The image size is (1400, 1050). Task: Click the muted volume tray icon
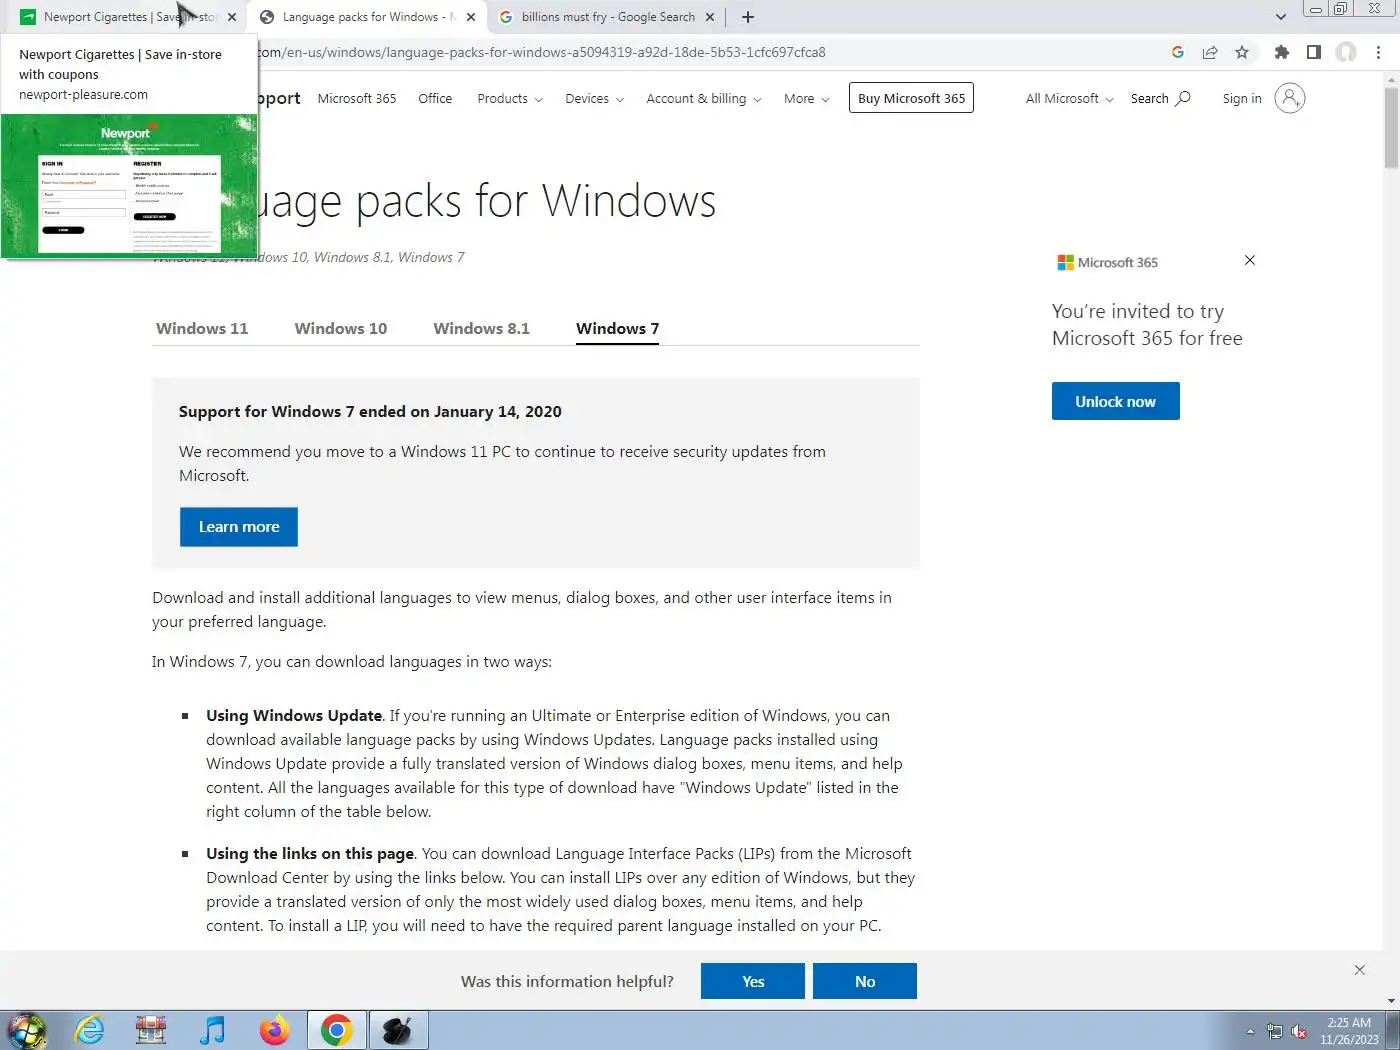[x=1299, y=1031]
